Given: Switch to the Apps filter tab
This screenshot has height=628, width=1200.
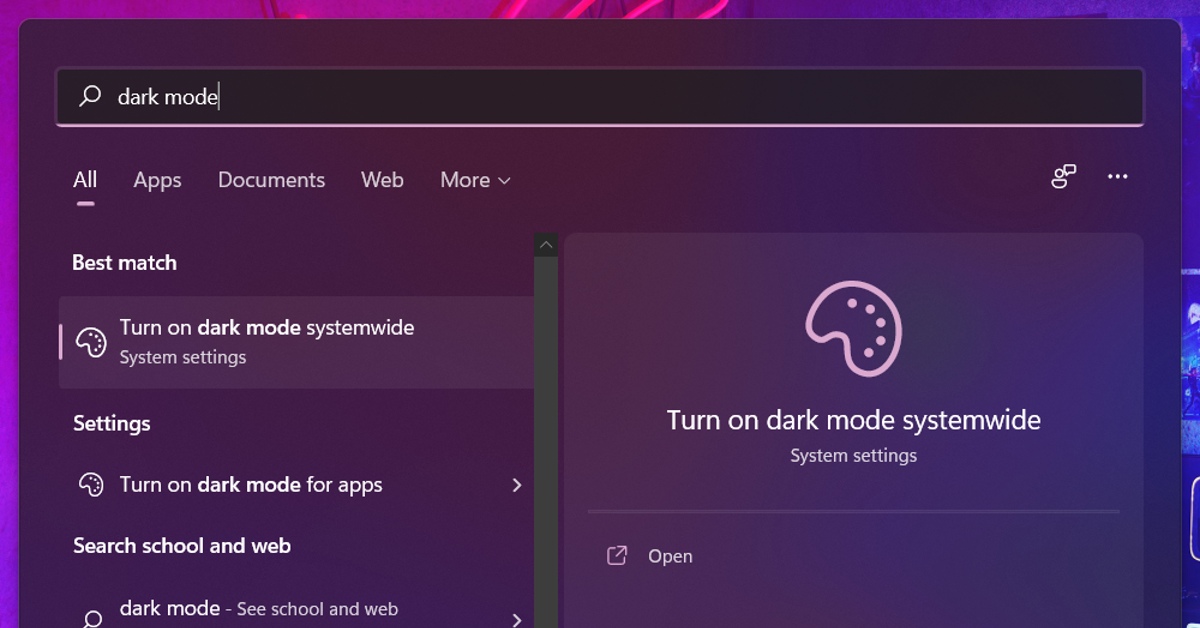Looking at the screenshot, I should [x=156, y=180].
